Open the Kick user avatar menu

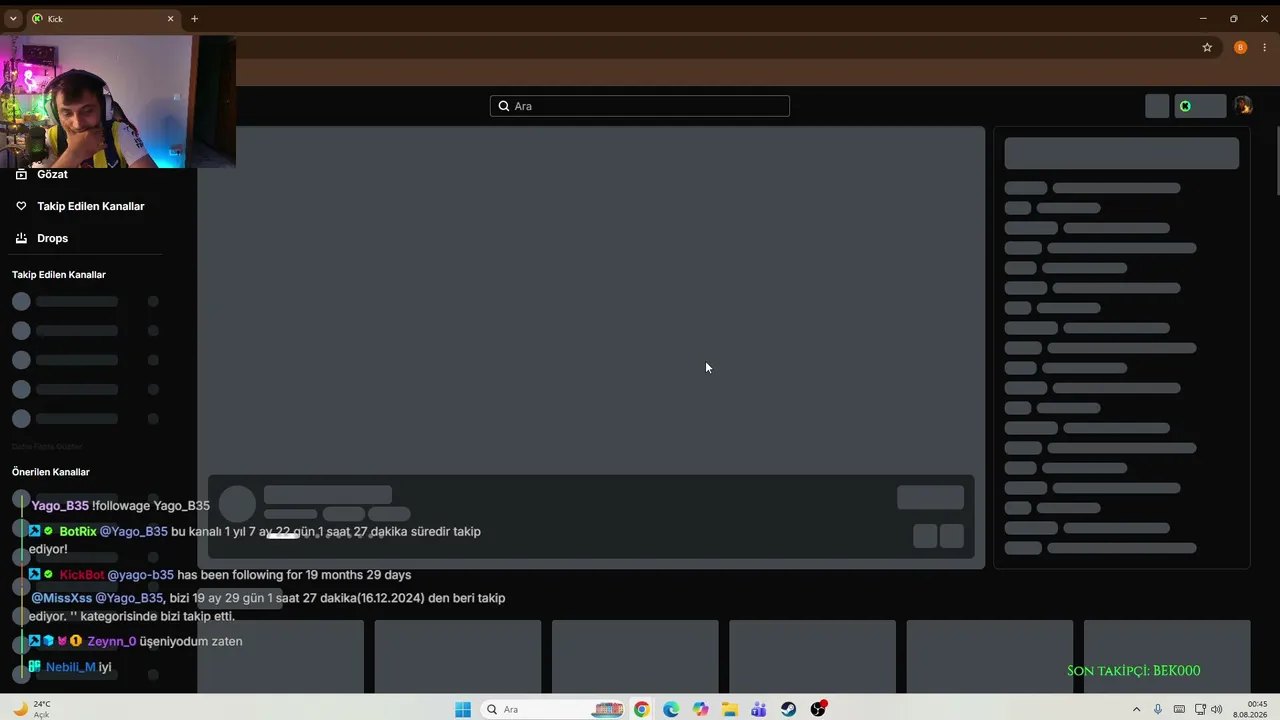[1242, 106]
